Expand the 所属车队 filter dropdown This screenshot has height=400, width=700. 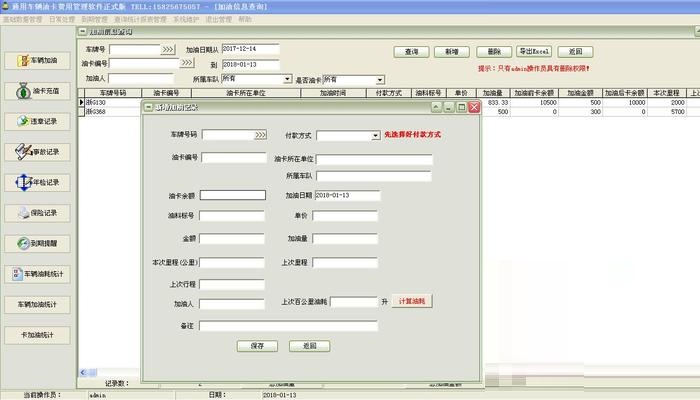click(x=287, y=79)
